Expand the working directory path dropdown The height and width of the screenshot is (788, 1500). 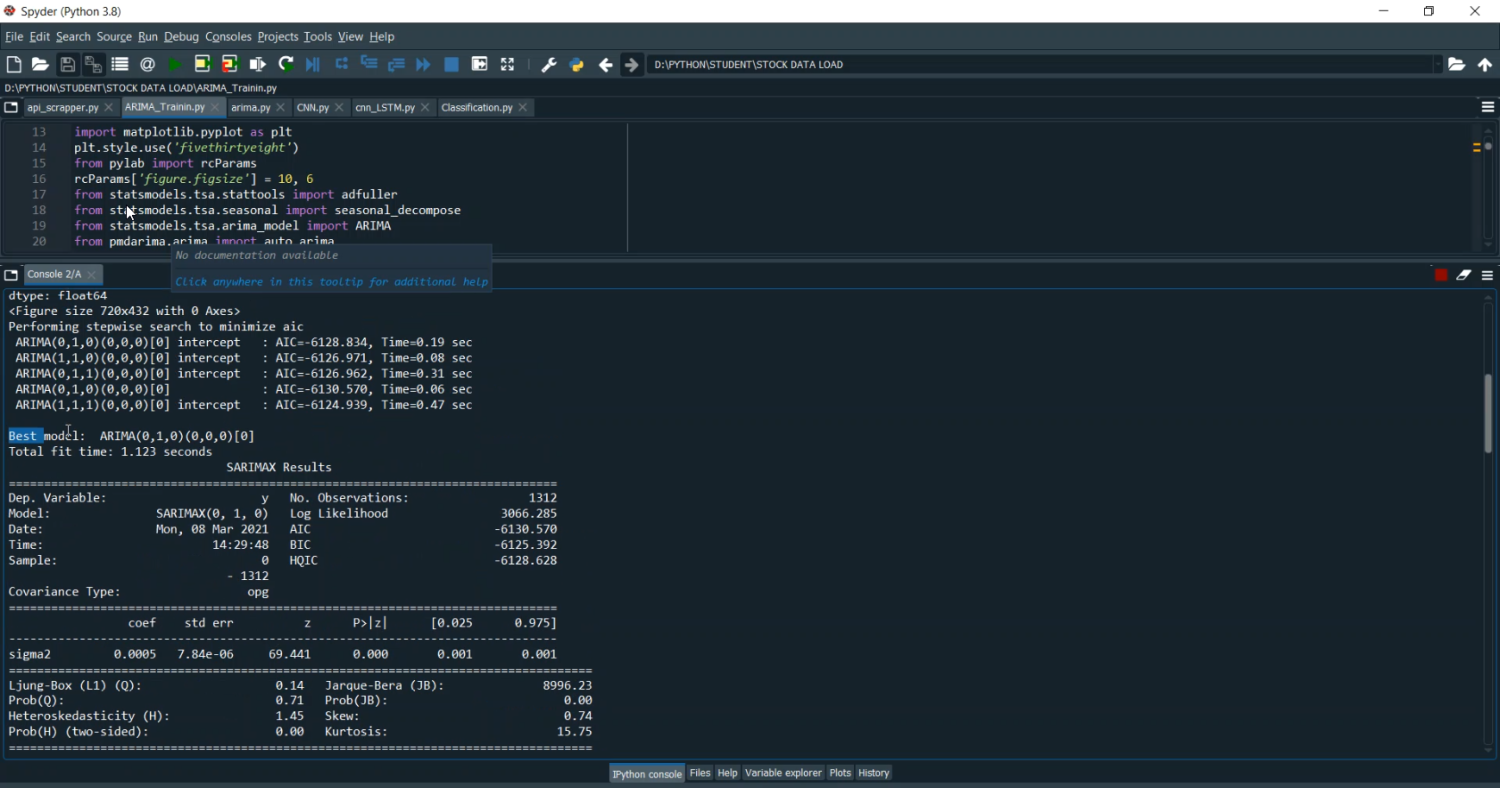[x=1438, y=64]
